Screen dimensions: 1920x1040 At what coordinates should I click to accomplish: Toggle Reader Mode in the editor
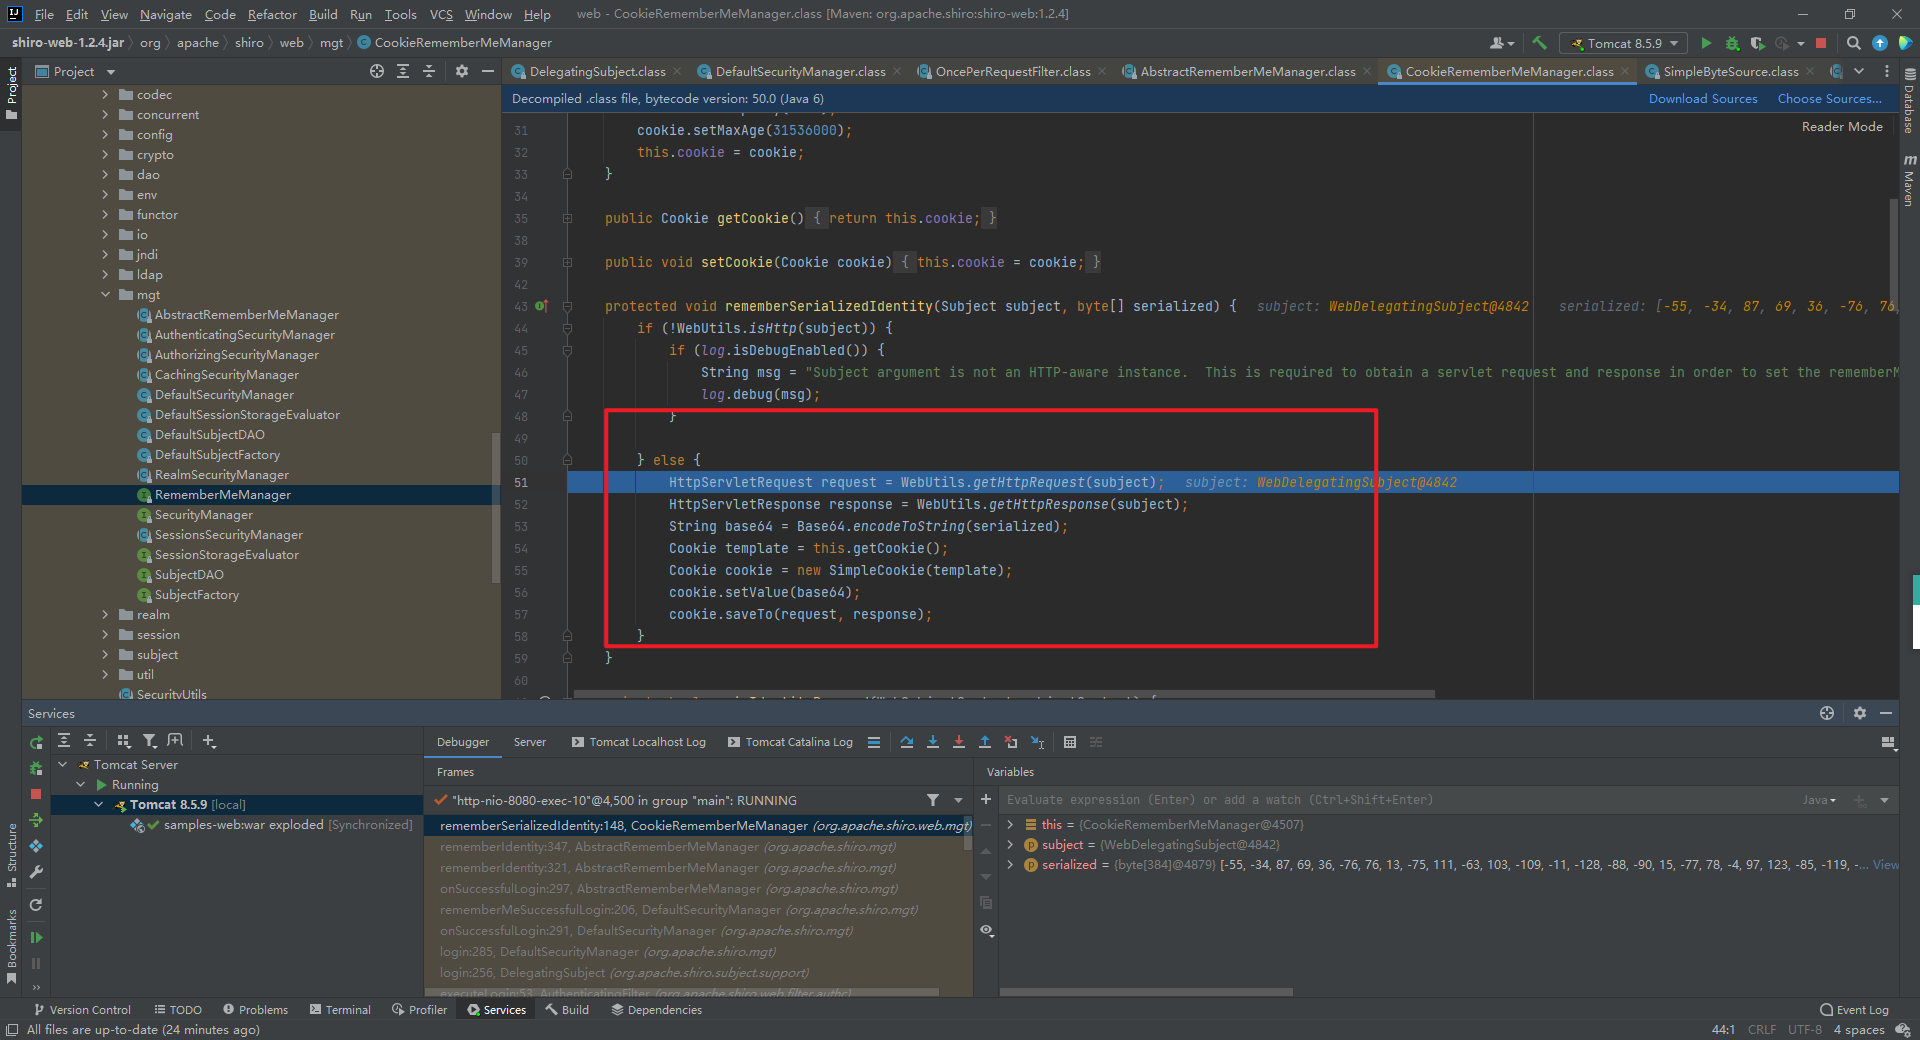tap(1842, 127)
